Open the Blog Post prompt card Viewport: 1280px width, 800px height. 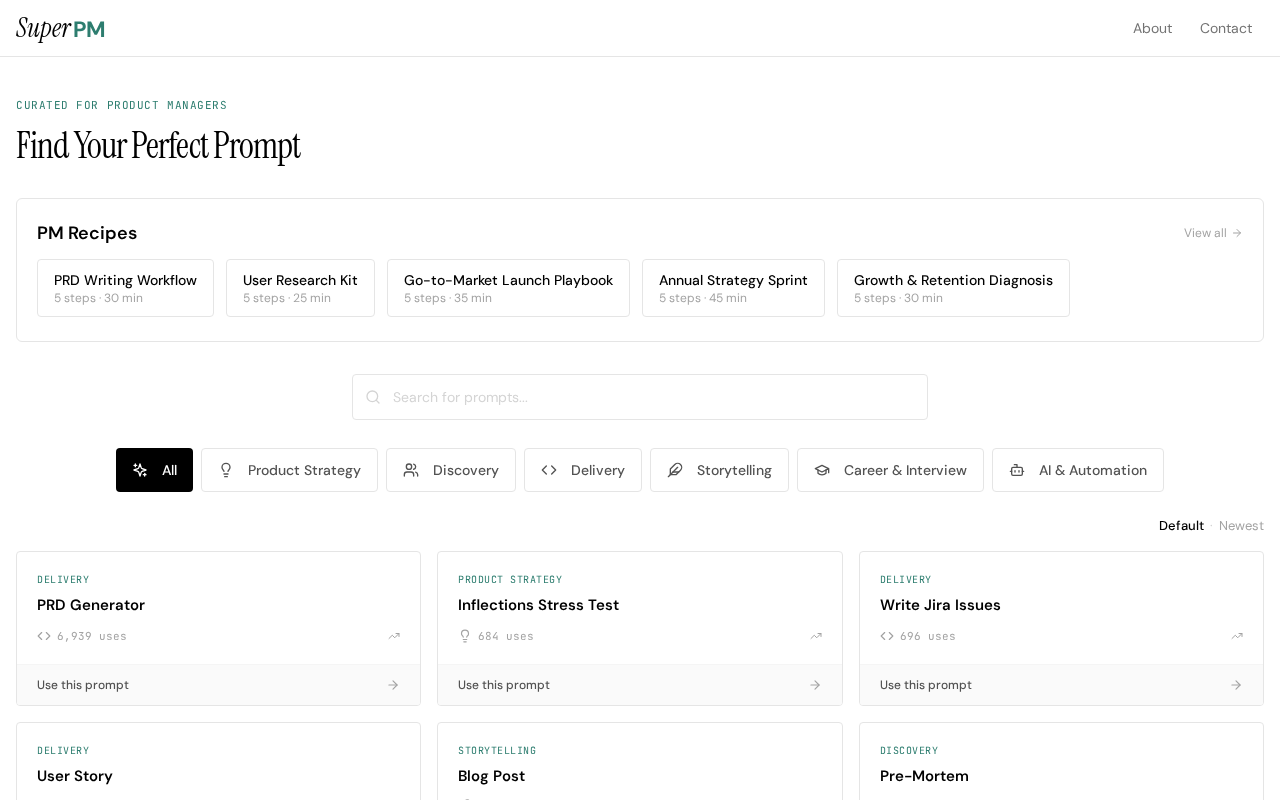coord(640,762)
